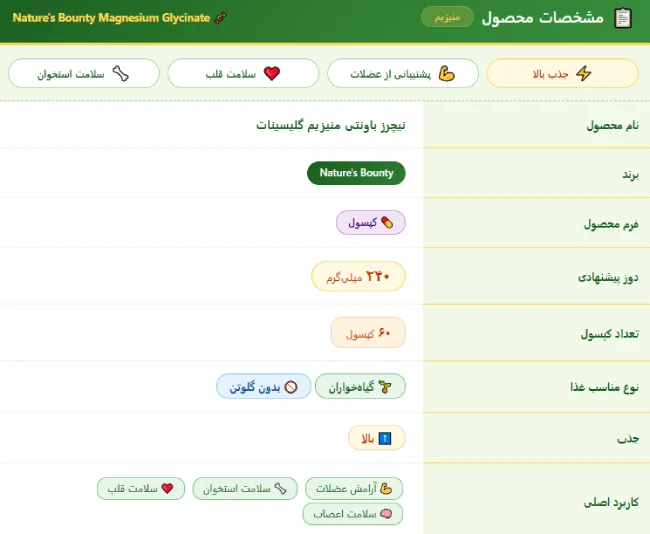This screenshot has width=650, height=534.
Task: Click the heart icon in bottom سلامت قلب tag
Action: [x=167, y=488]
